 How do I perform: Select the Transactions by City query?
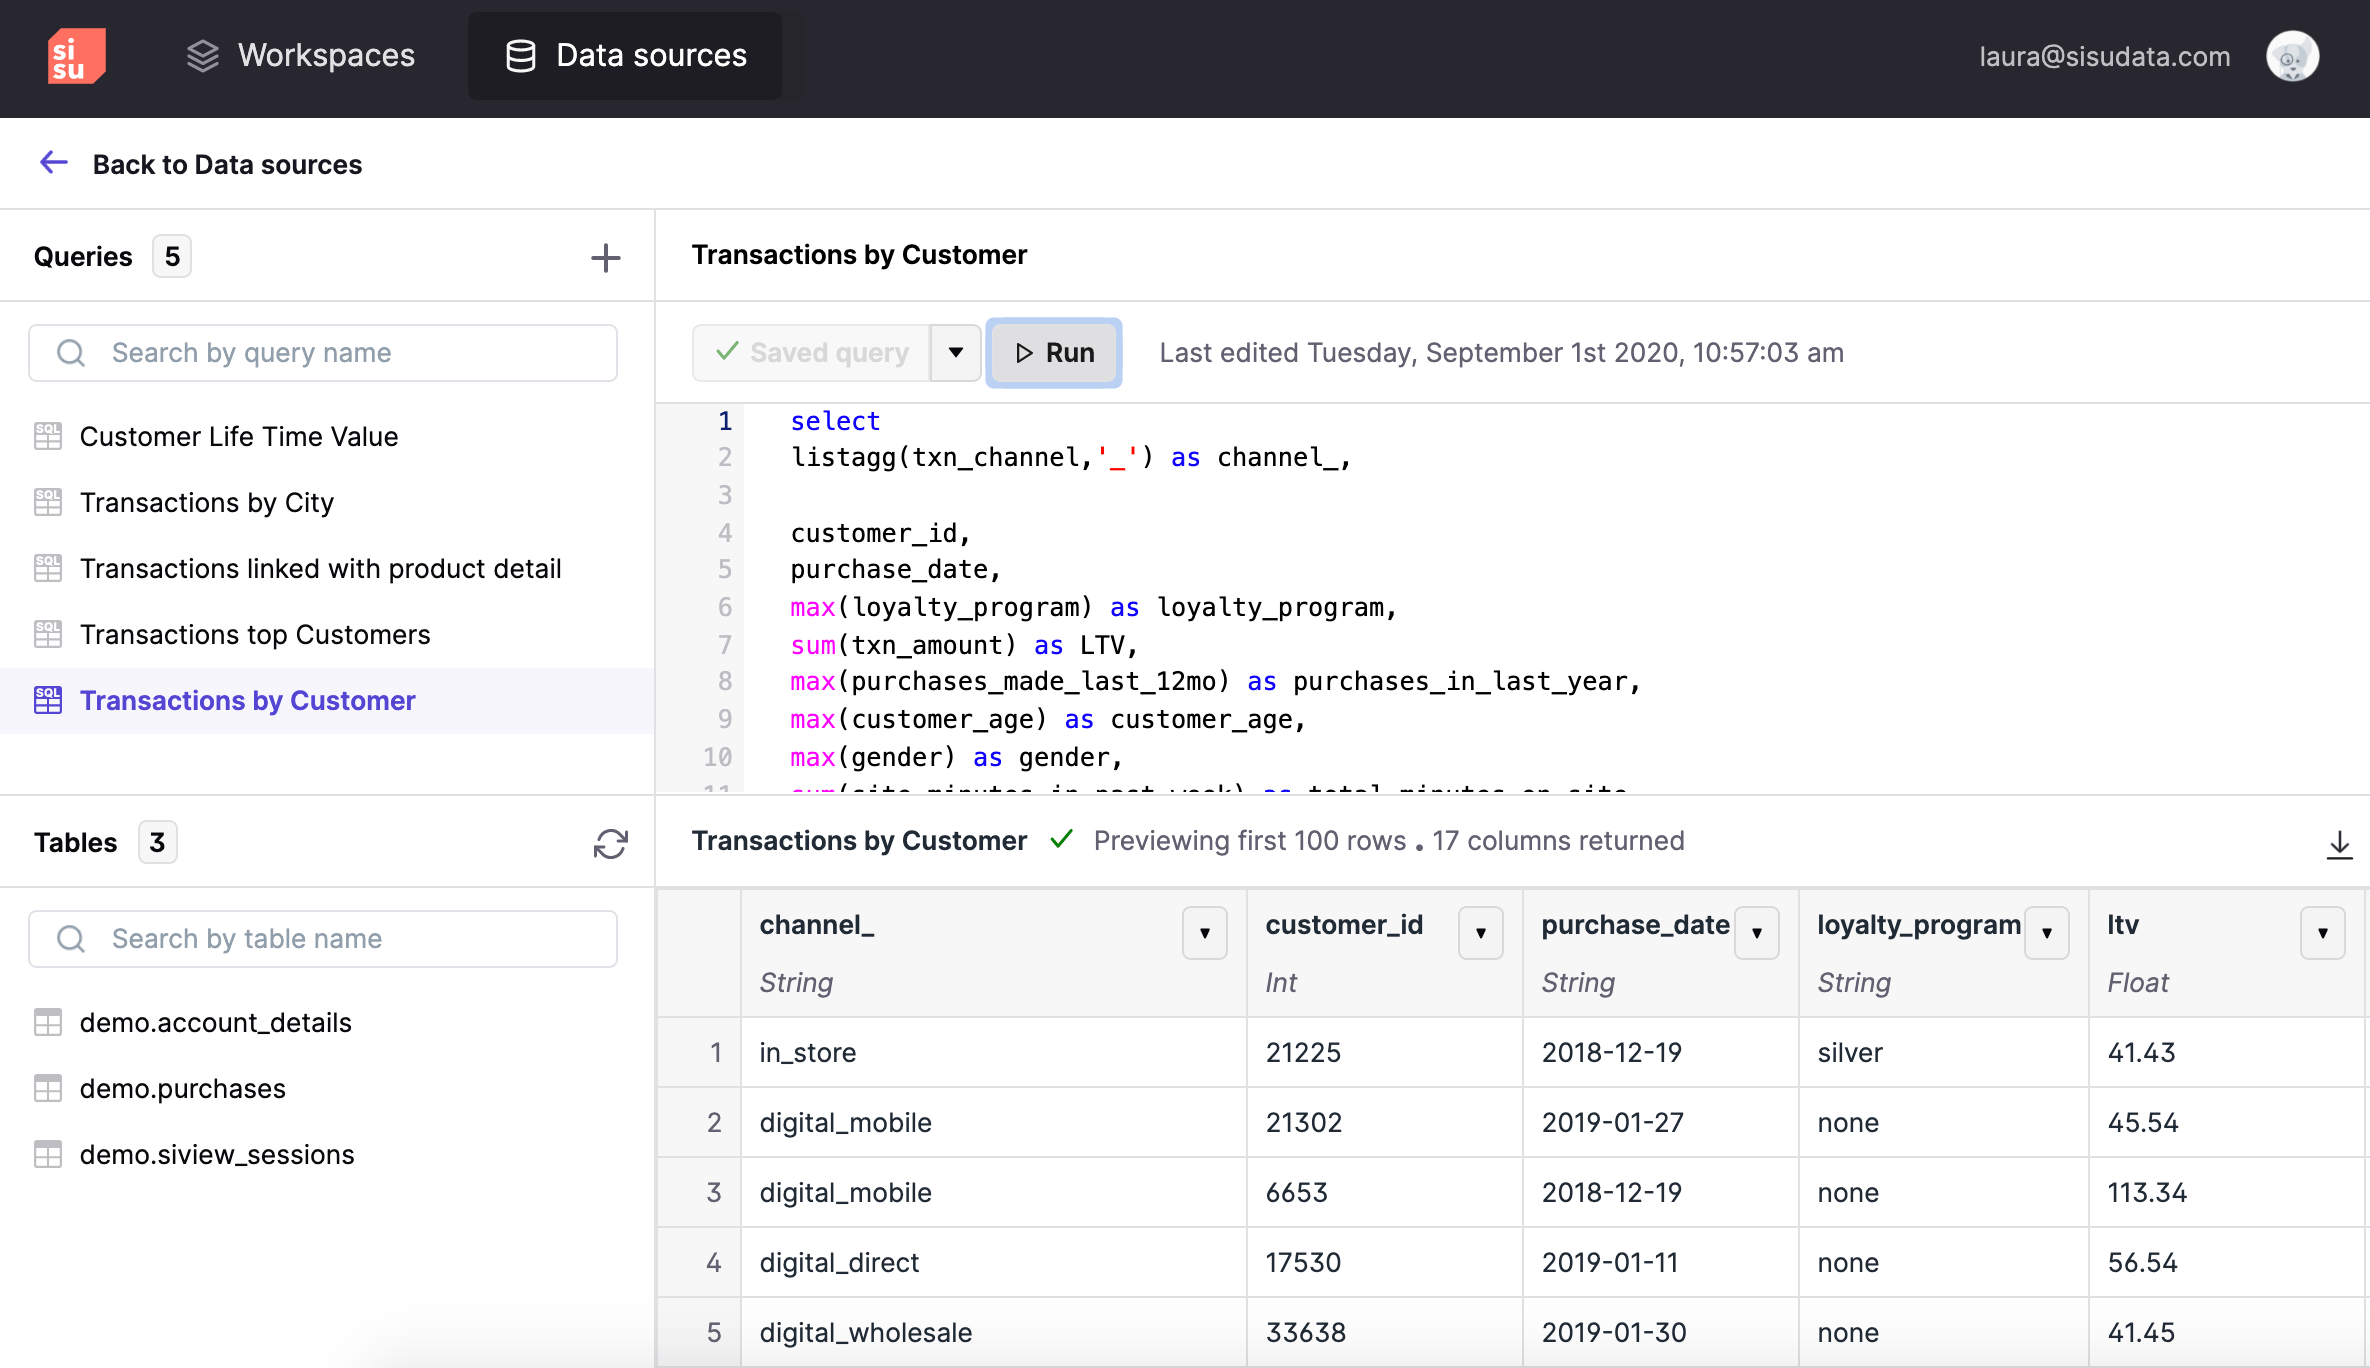pos(207,502)
